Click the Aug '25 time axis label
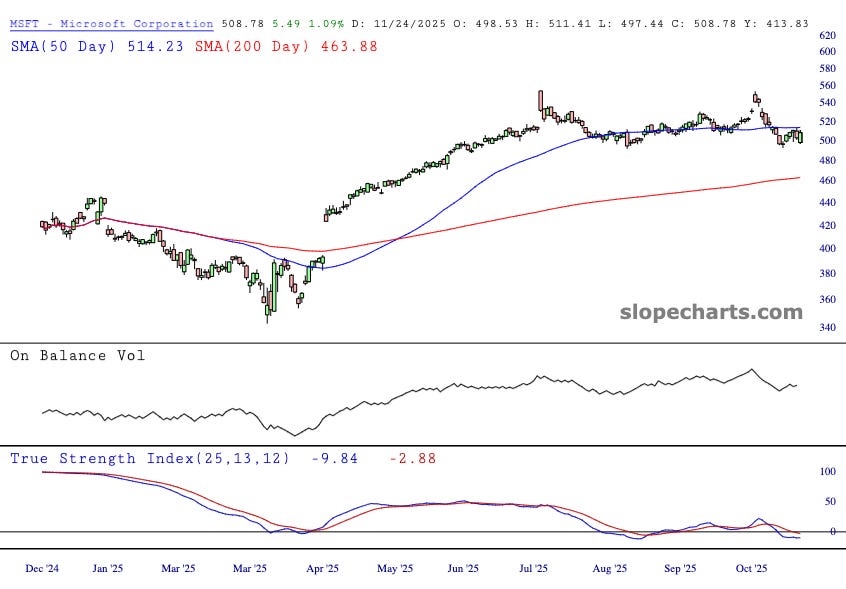Viewport: 846px width, 589px height. [610, 569]
